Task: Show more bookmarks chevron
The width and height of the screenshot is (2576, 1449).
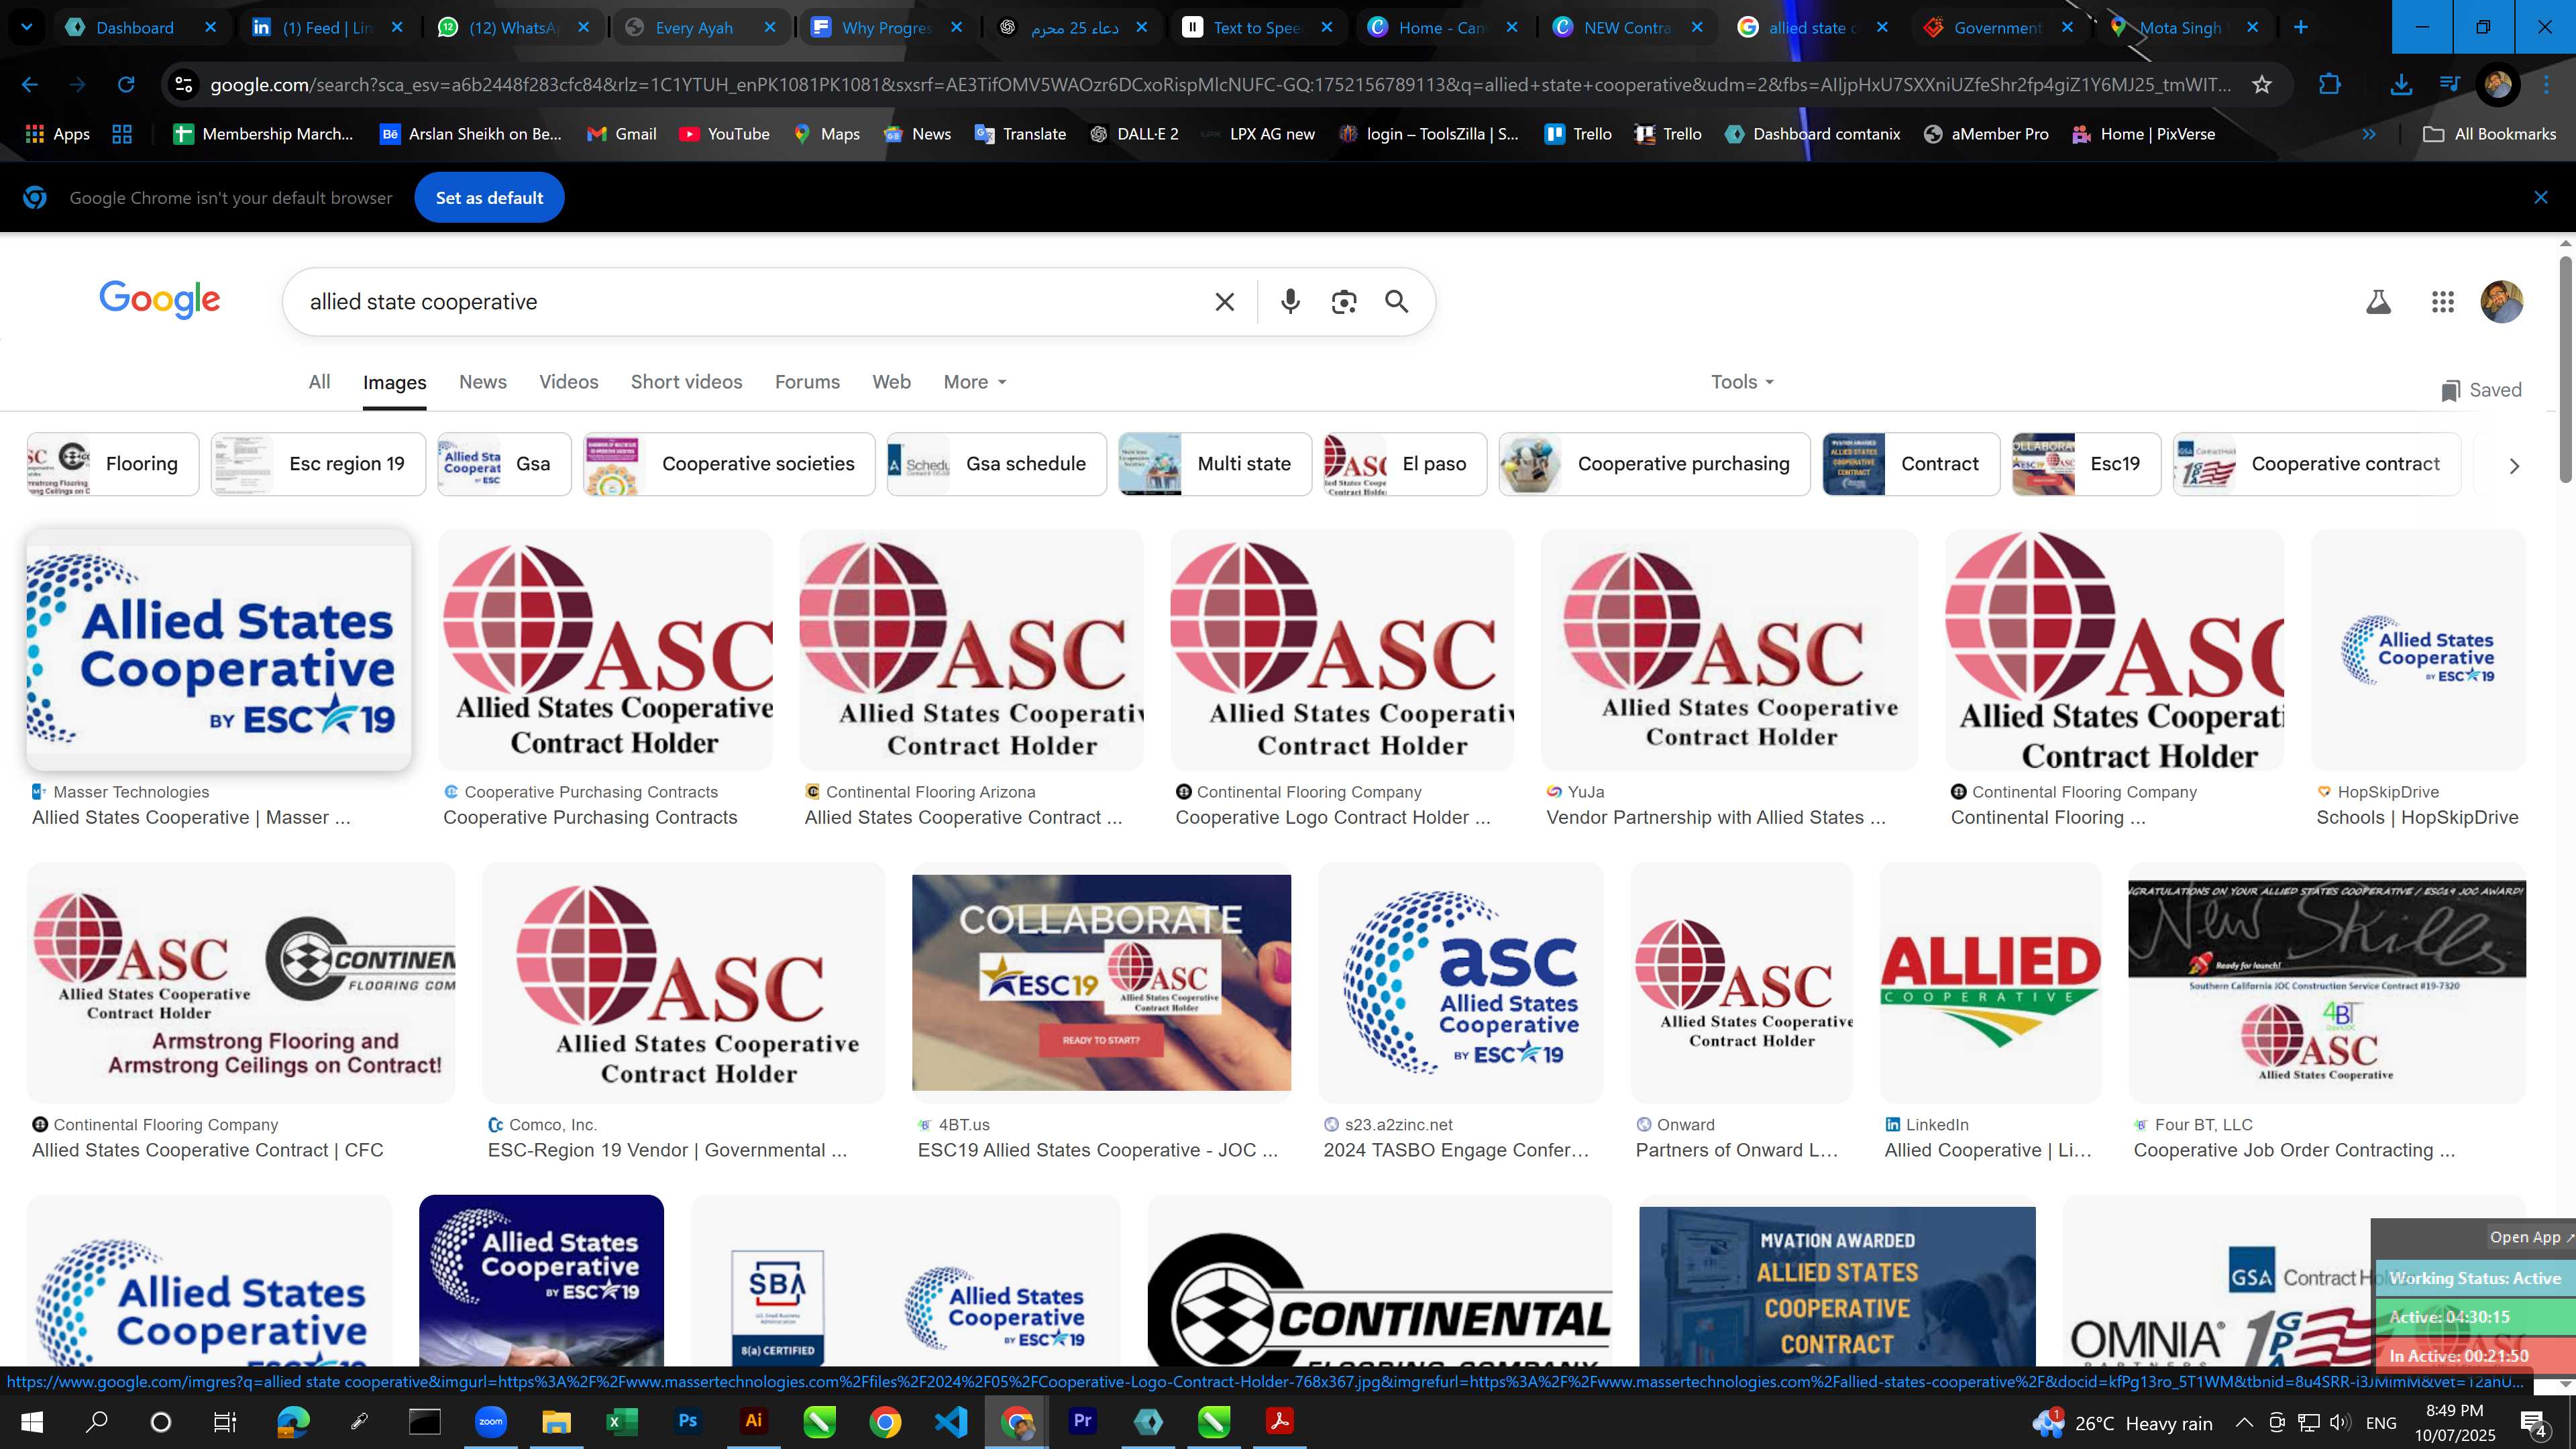Action: 2368,134
